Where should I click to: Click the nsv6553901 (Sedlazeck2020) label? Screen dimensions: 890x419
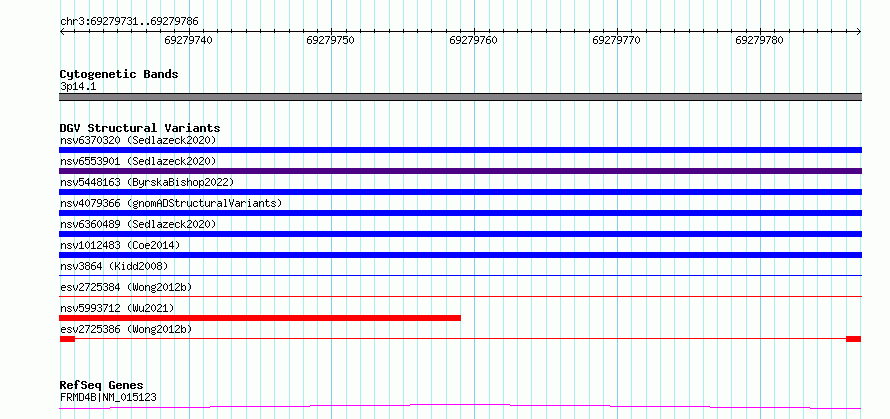click(x=138, y=161)
